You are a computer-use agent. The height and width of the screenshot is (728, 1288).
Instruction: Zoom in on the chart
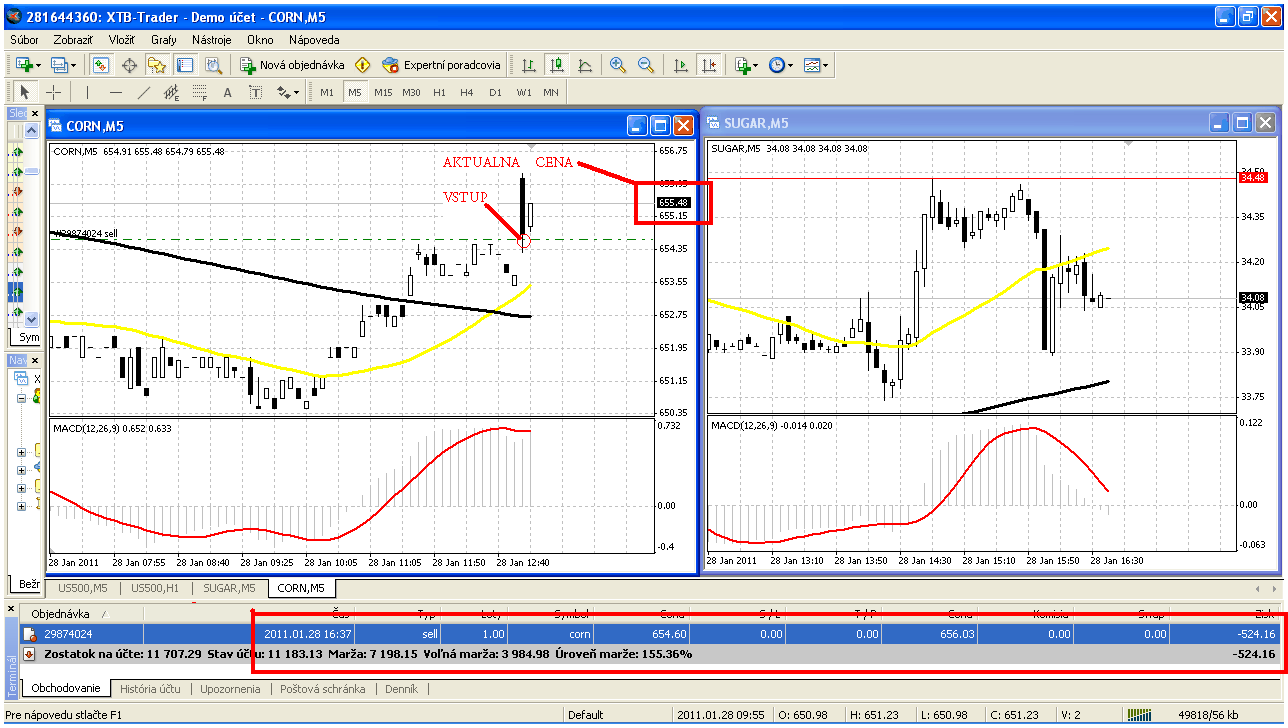[618, 65]
